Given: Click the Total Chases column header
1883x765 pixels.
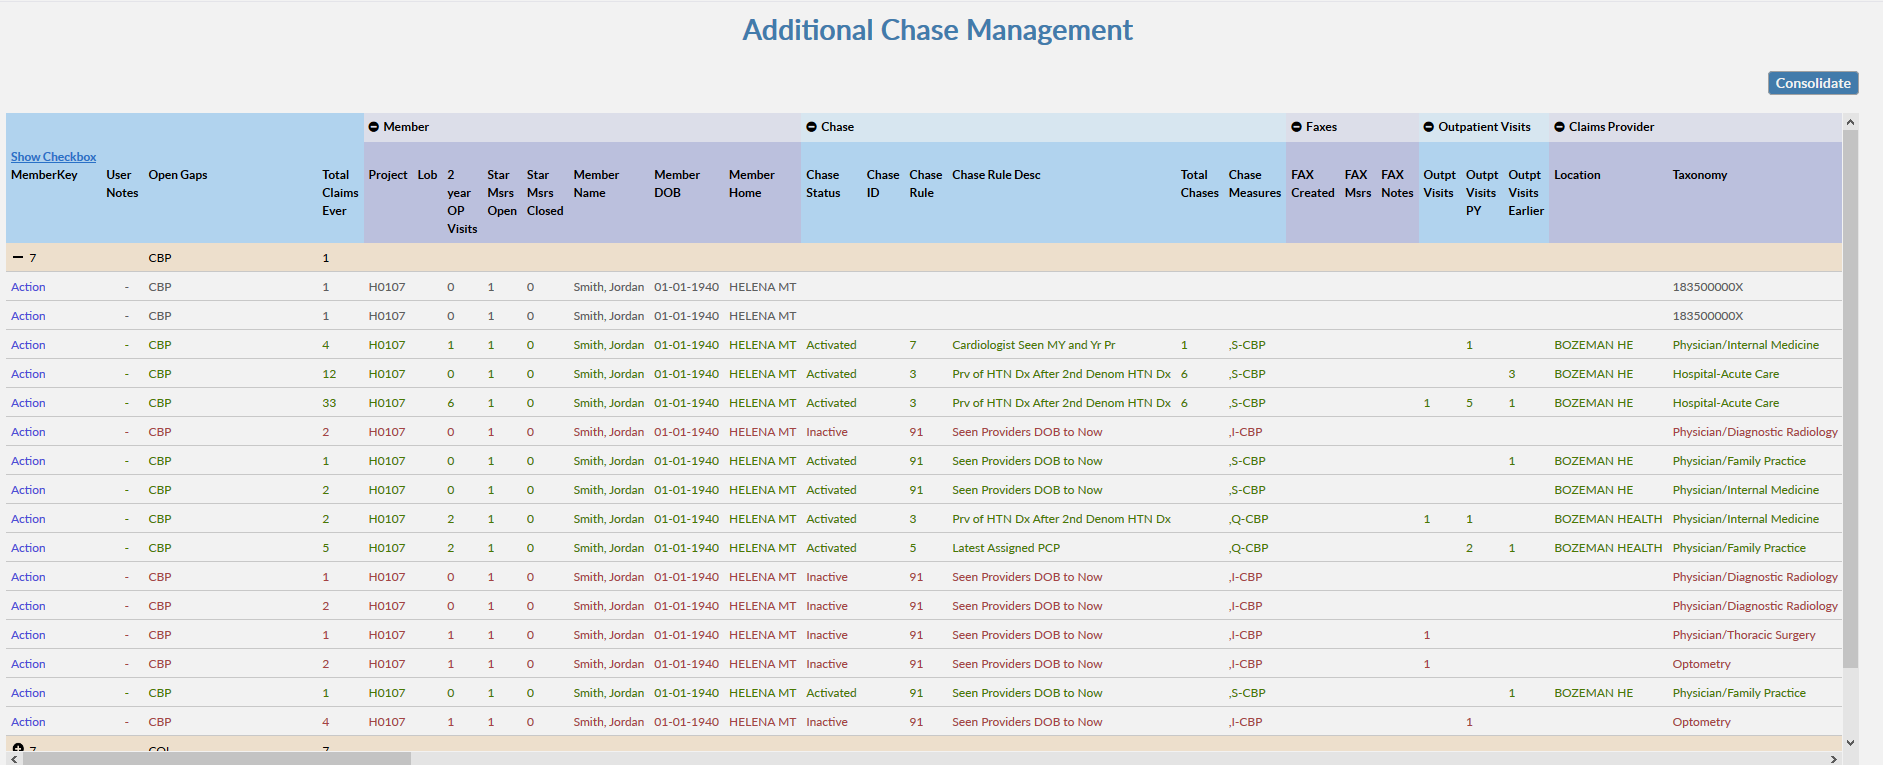Looking at the screenshot, I should coord(1200,184).
